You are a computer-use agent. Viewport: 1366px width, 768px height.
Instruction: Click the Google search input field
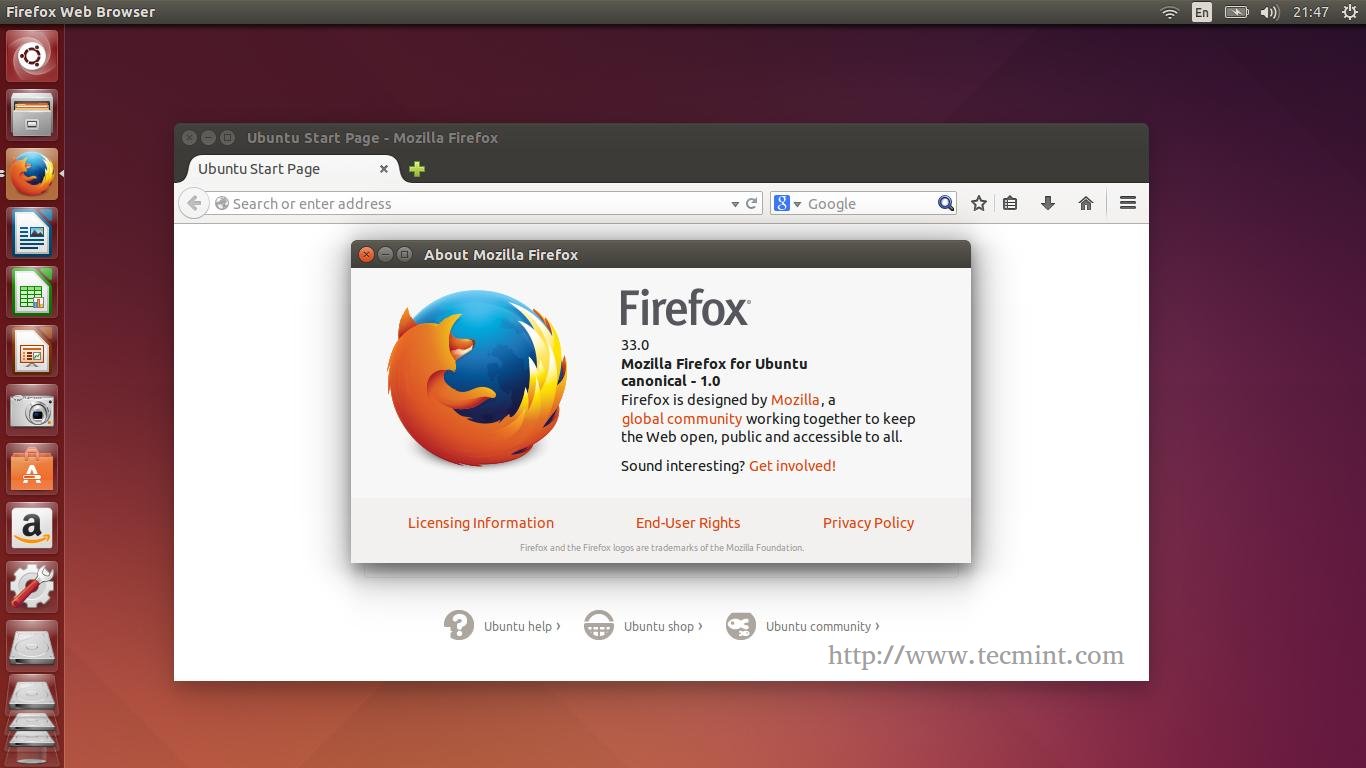click(x=870, y=203)
